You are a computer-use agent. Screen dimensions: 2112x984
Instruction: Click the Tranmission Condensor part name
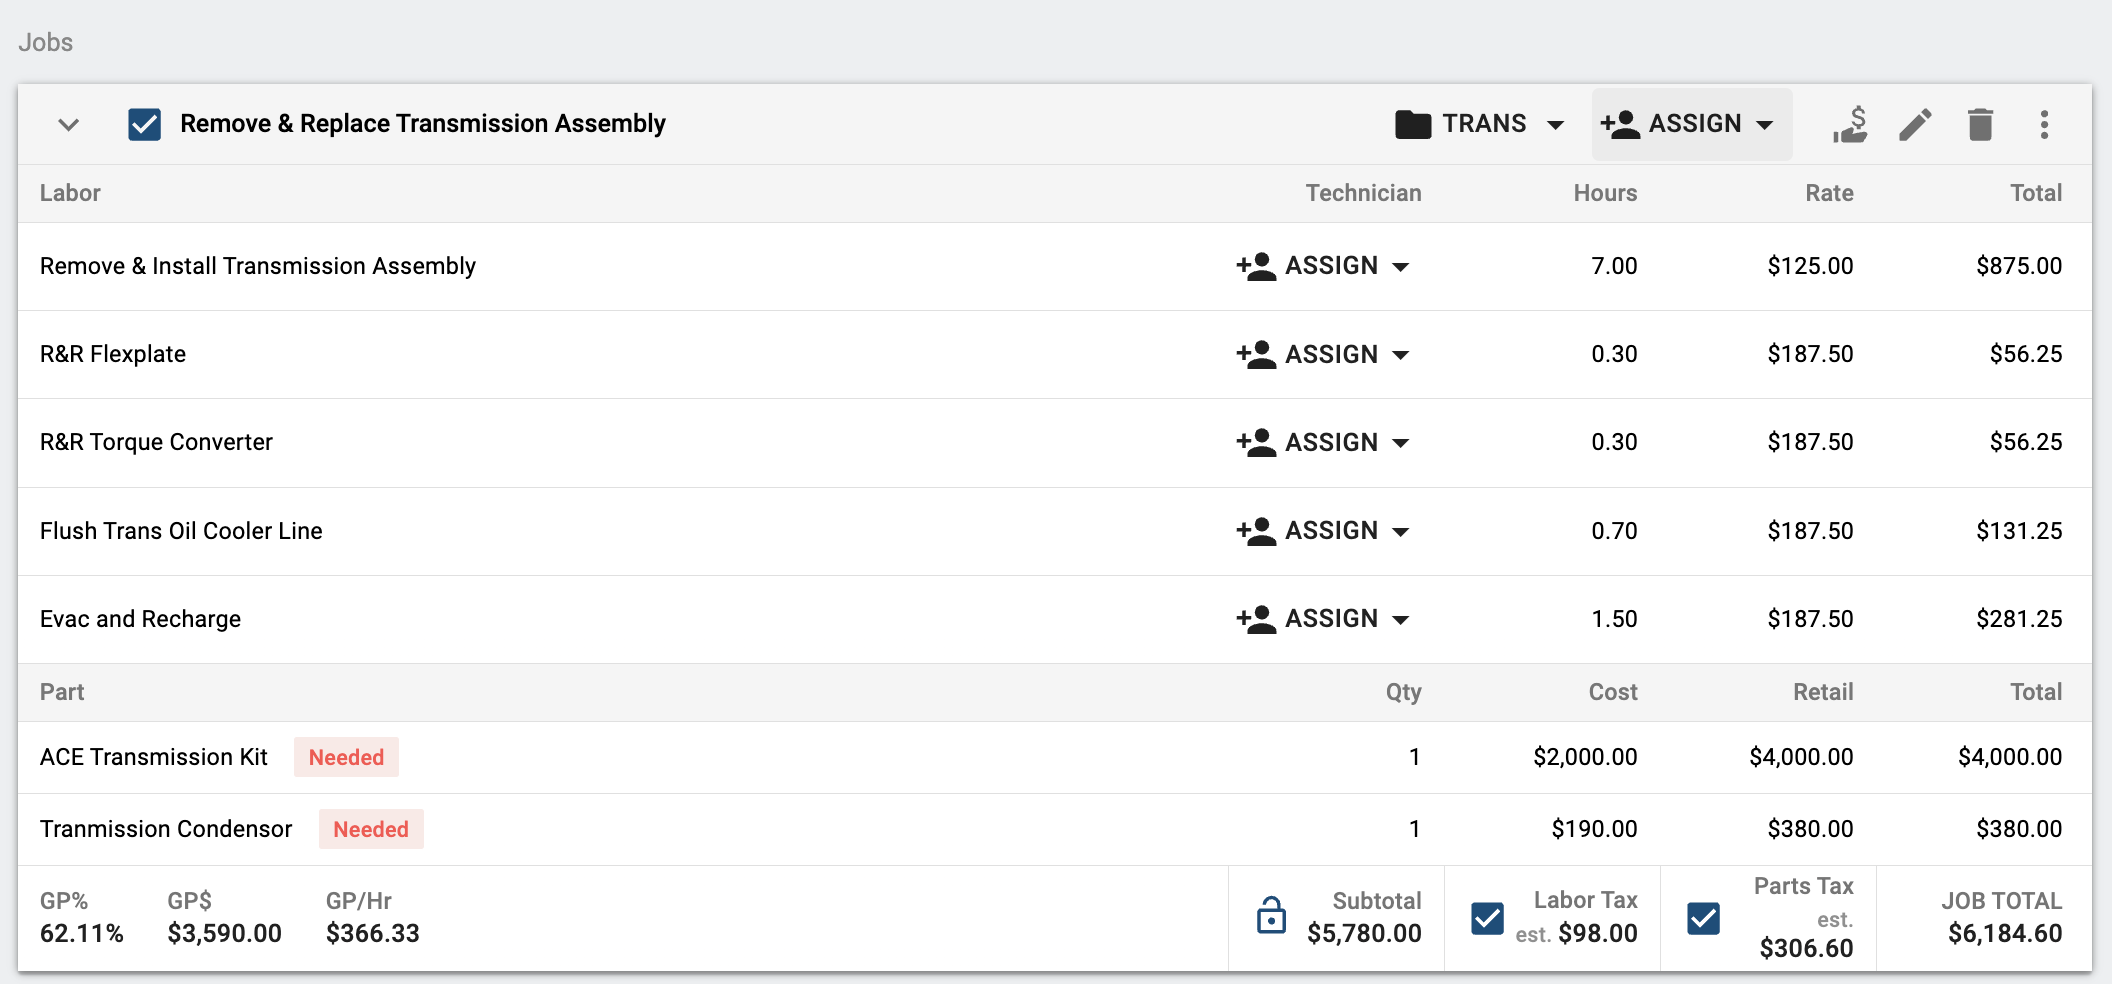coord(166,829)
